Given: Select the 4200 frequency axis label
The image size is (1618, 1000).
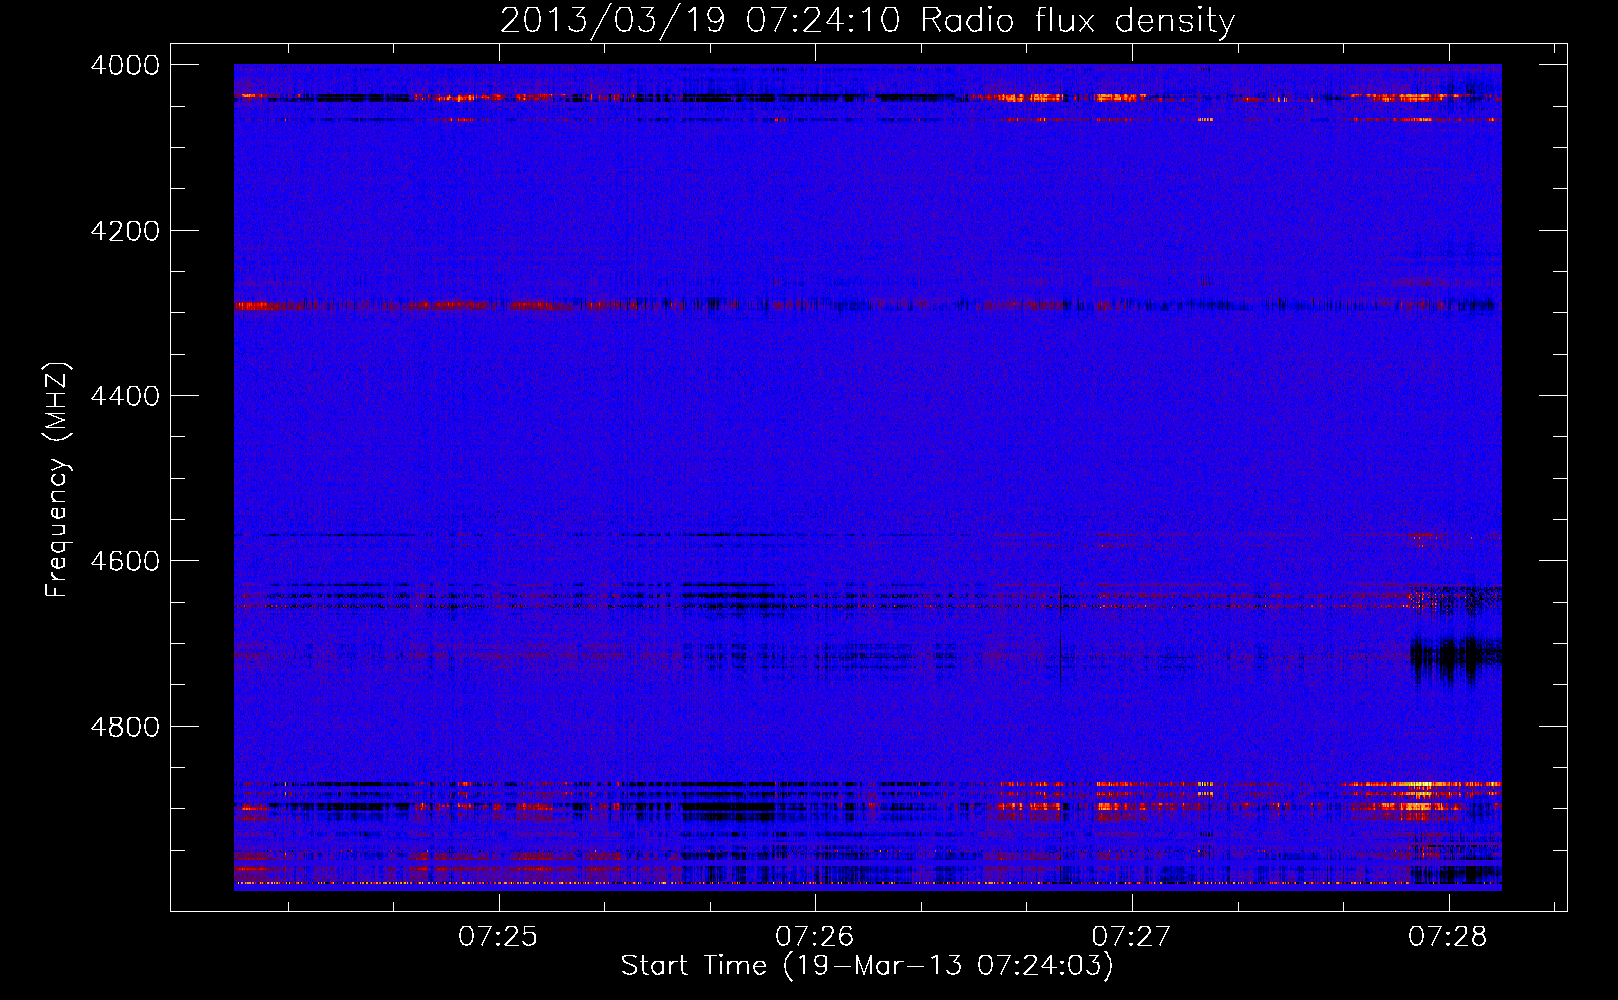Looking at the screenshot, I should pos(125,231).
